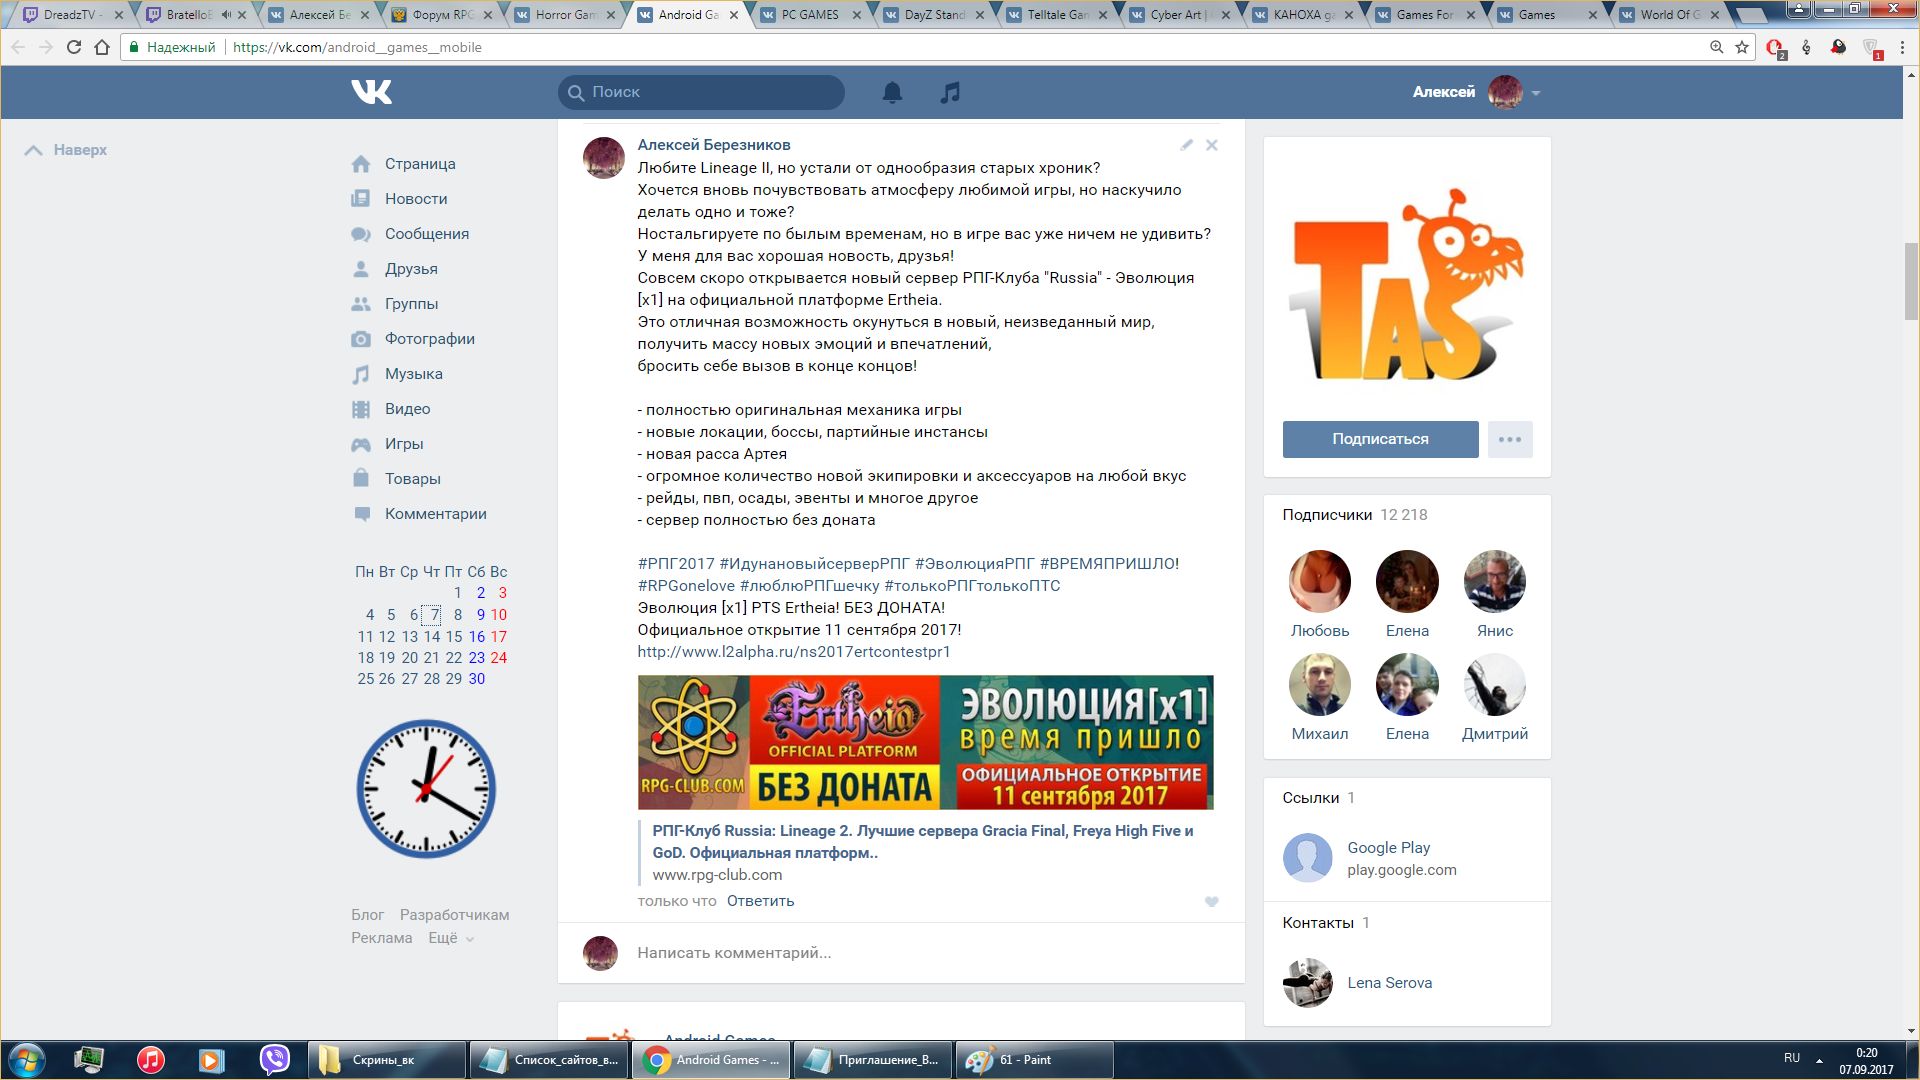Image resolution: width=1920 pixels, height=1080 pixels.
Task: Switch to the Horror Games tab
Action: point(566,15)
